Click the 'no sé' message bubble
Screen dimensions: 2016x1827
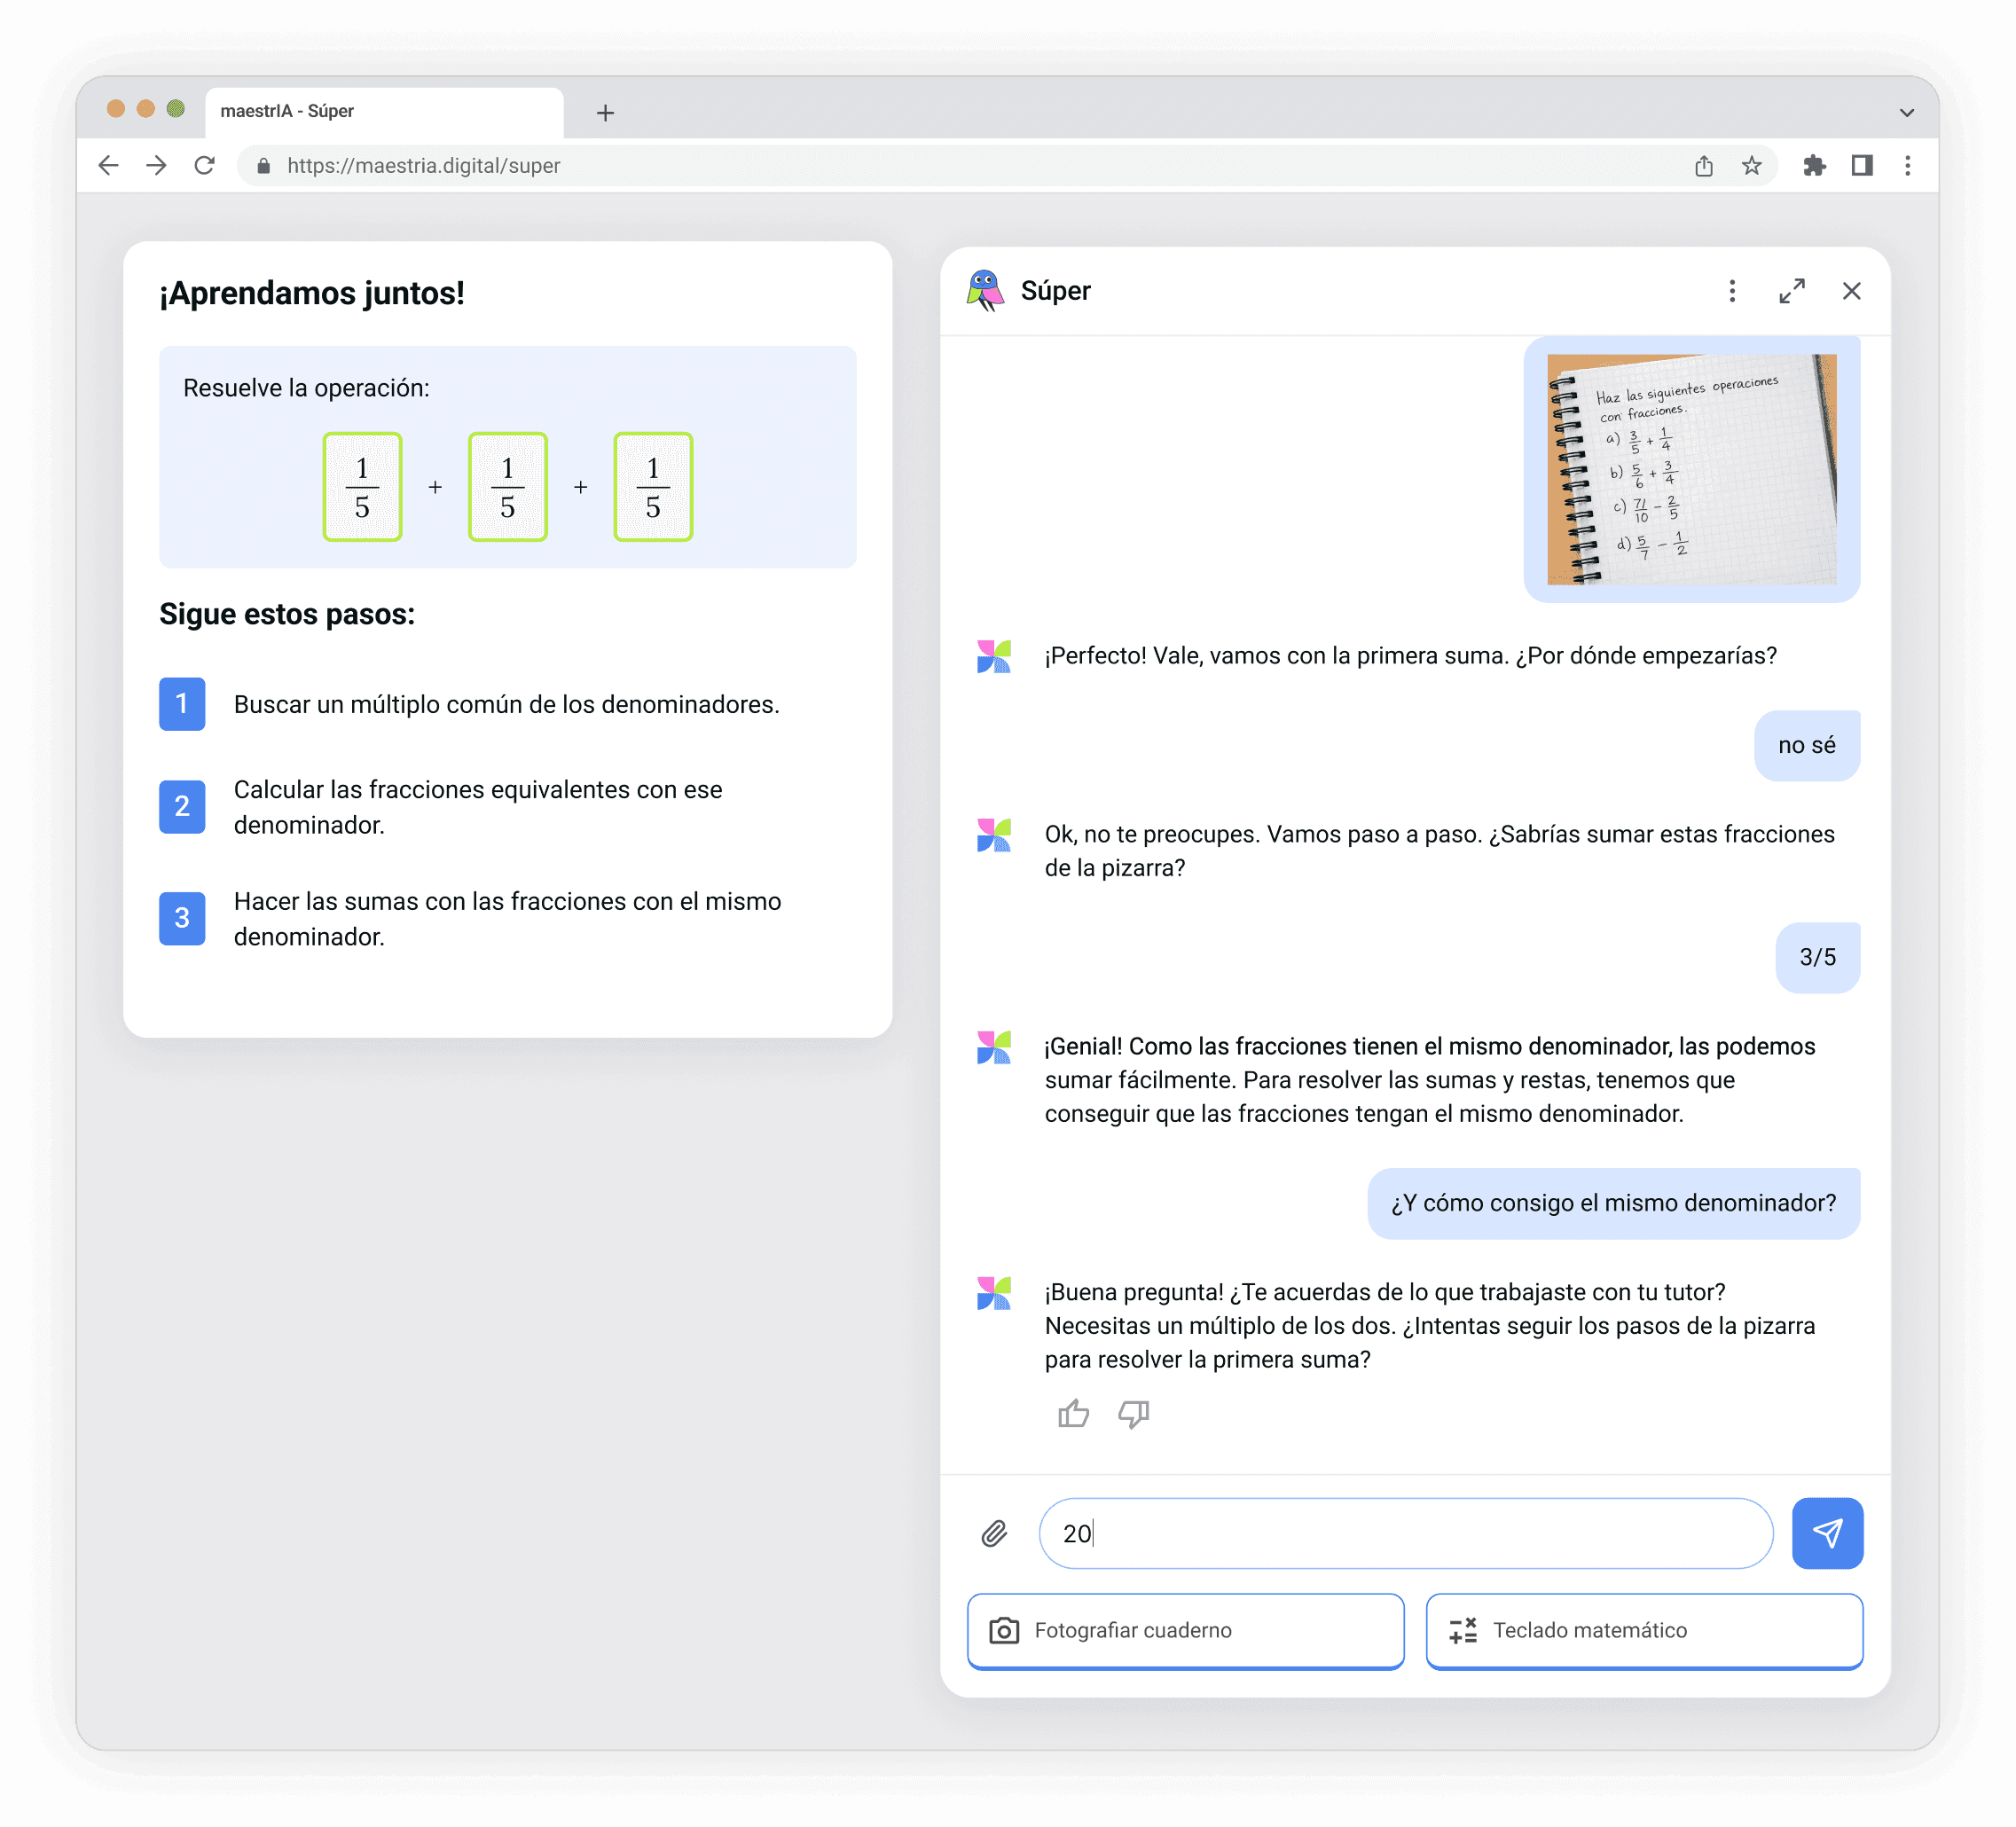[1807, 745]
